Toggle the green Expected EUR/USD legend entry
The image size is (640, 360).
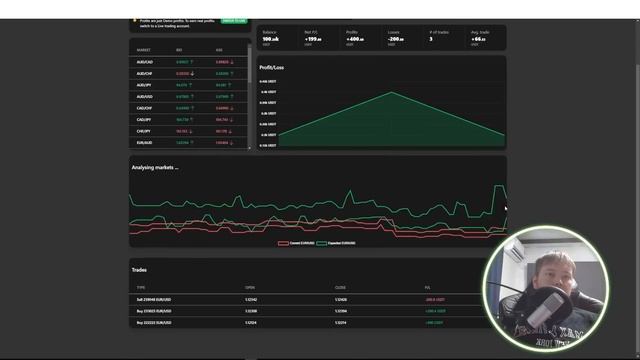pyautogui.click(x=336, y=243)
